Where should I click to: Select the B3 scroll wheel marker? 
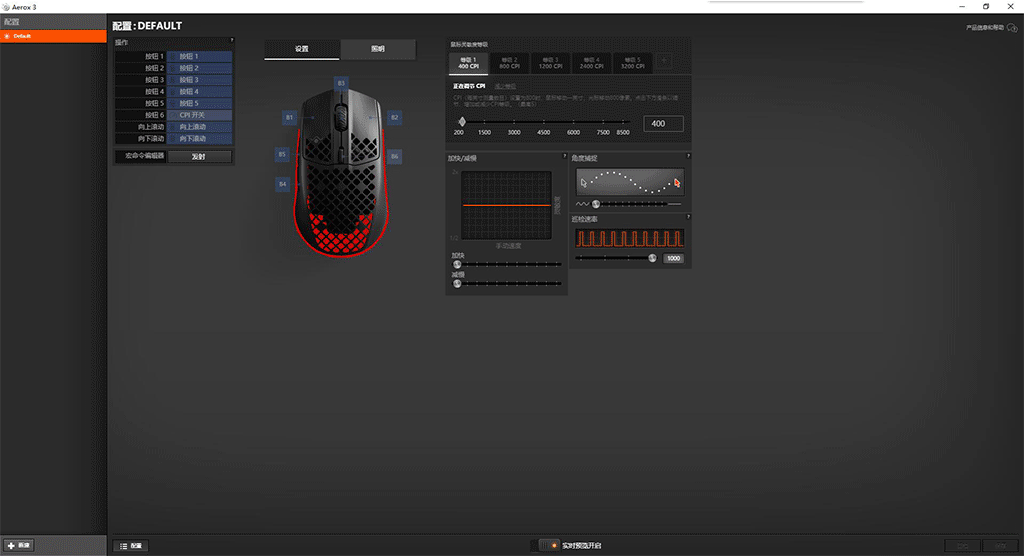click(x=341, y=83)
